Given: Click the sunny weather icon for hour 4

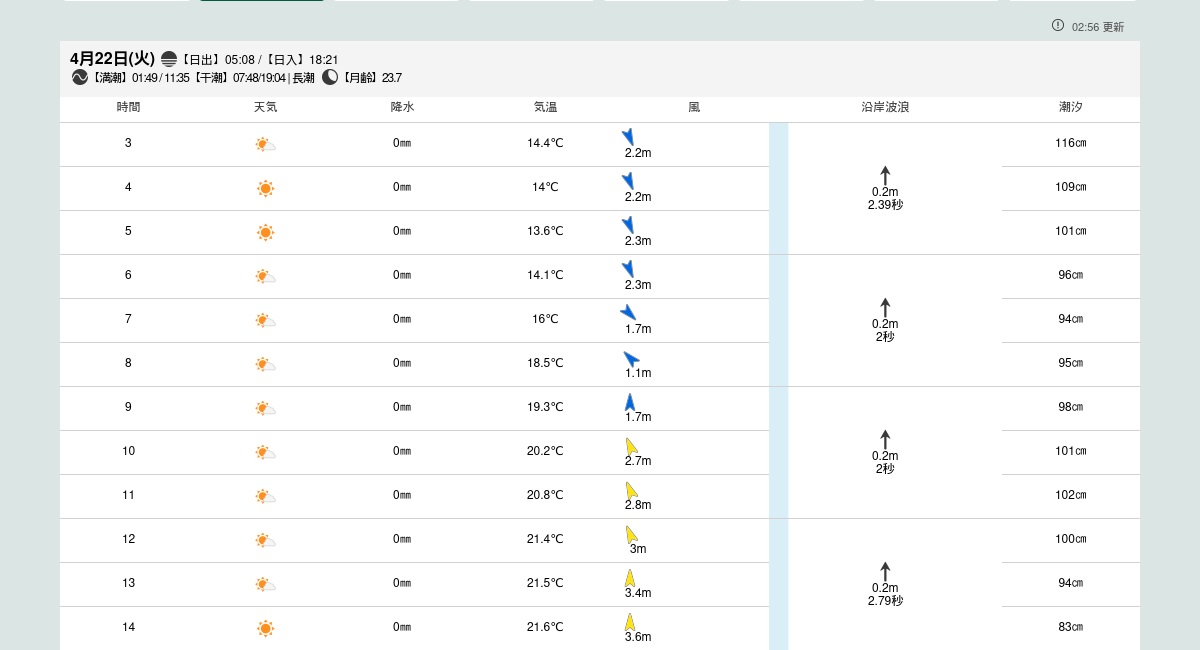Looking at the screenshot, I should [265, 188].
